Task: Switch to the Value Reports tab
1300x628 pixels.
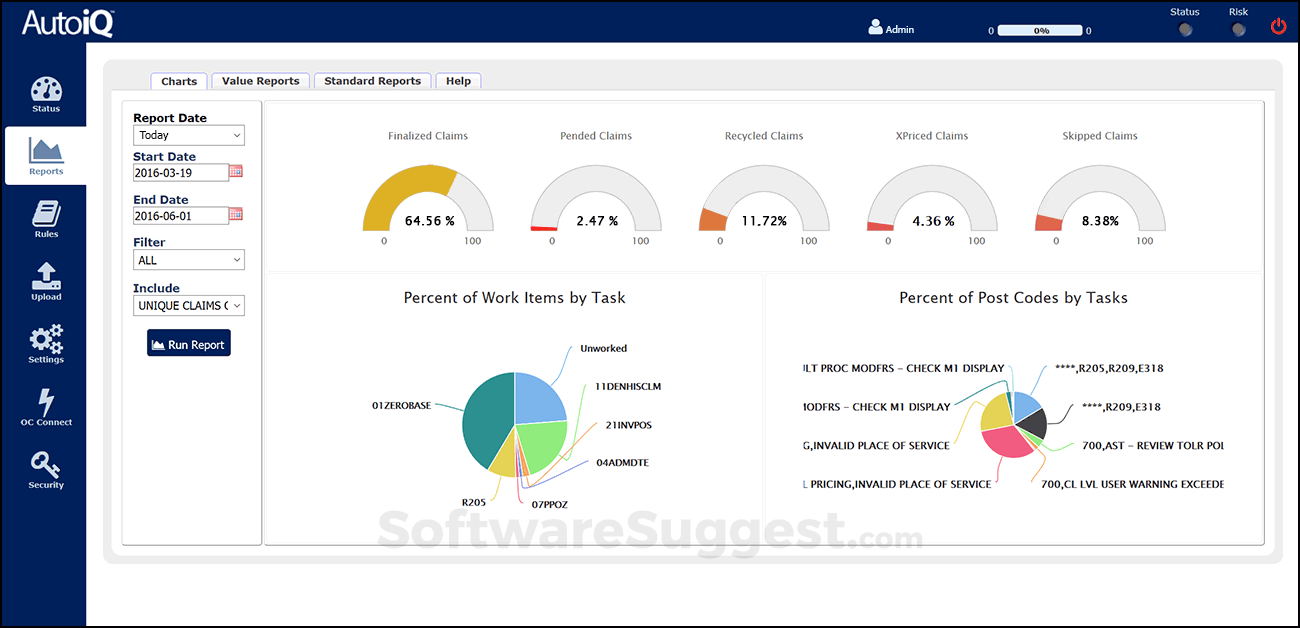Action: [260, 80]
